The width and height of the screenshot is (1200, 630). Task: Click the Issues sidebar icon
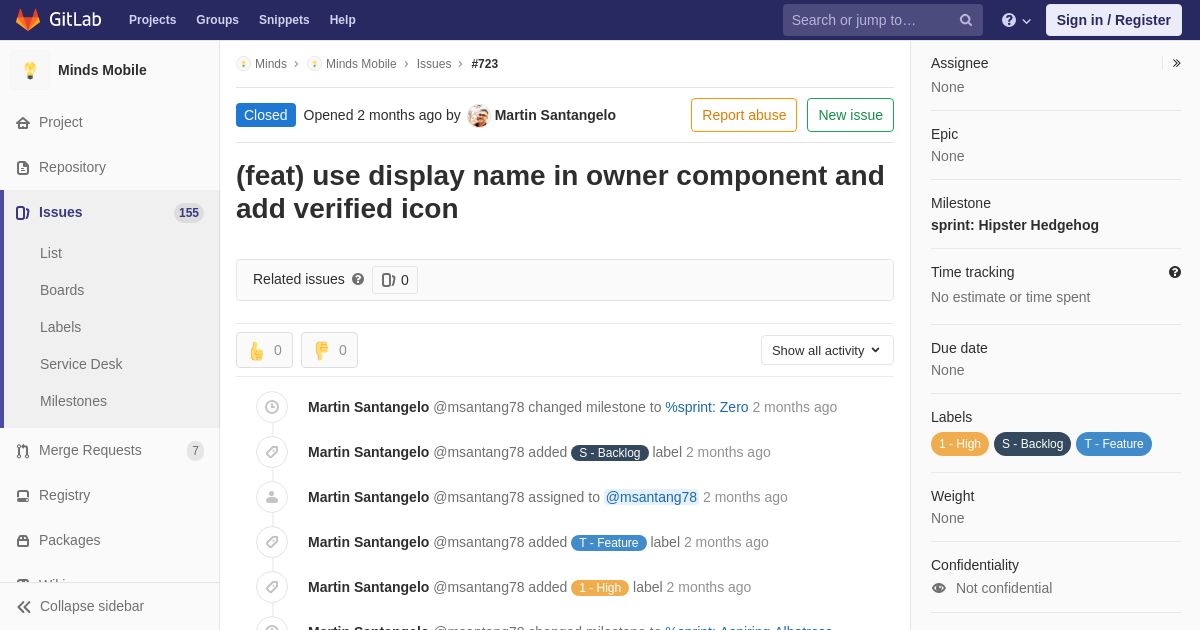tap(23, 213)
